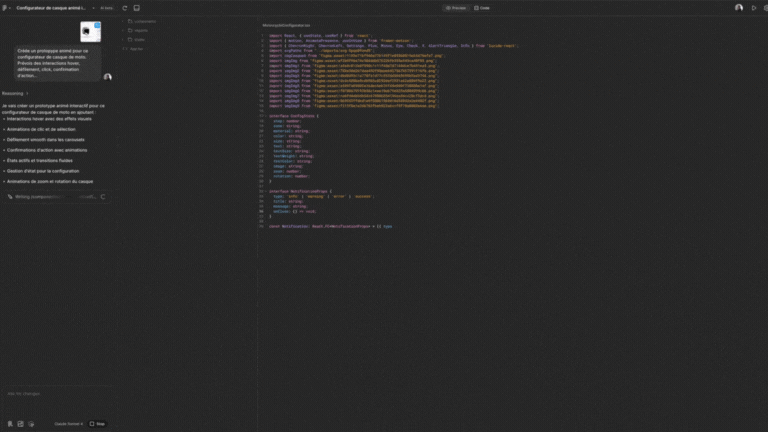Expand the styles folder in file tree
The height and width of the screenshot is (432, 768).
coord(139,39)
